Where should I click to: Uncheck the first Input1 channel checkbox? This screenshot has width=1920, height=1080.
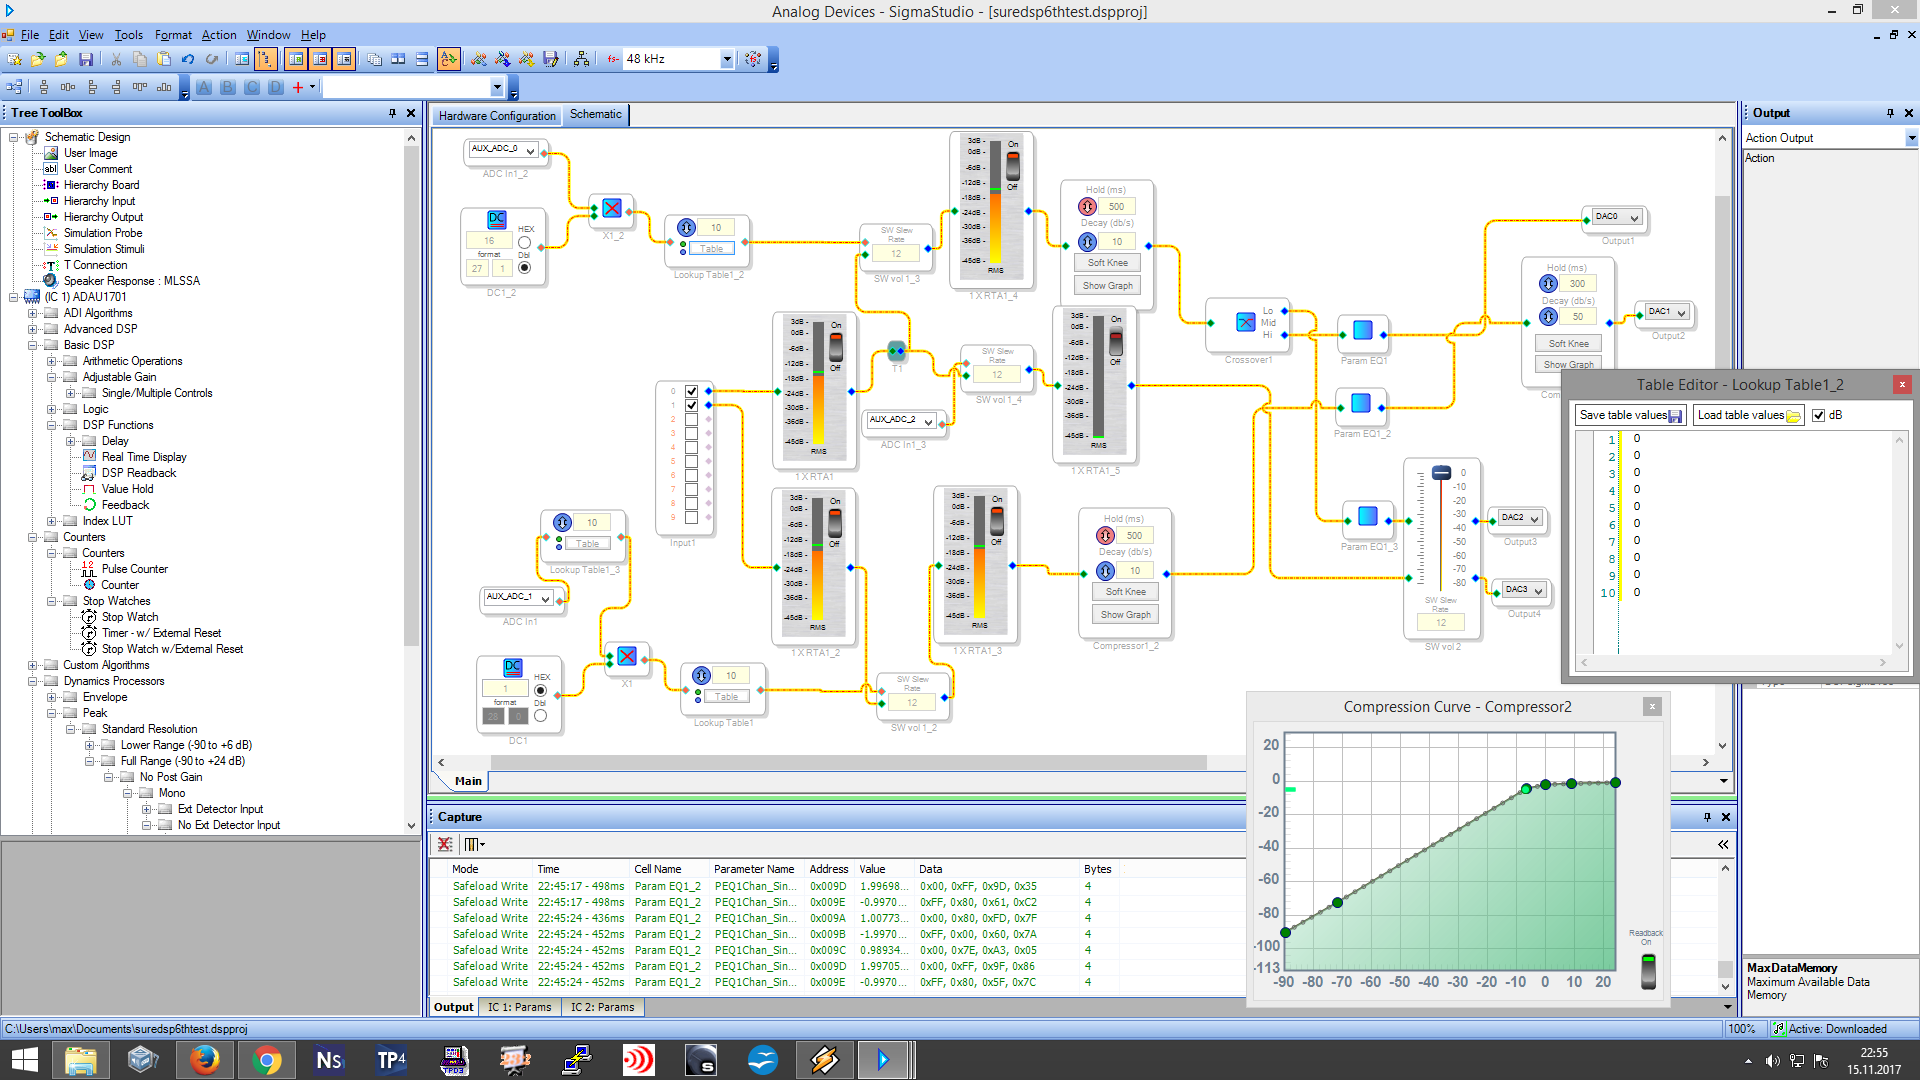point(691,391)
